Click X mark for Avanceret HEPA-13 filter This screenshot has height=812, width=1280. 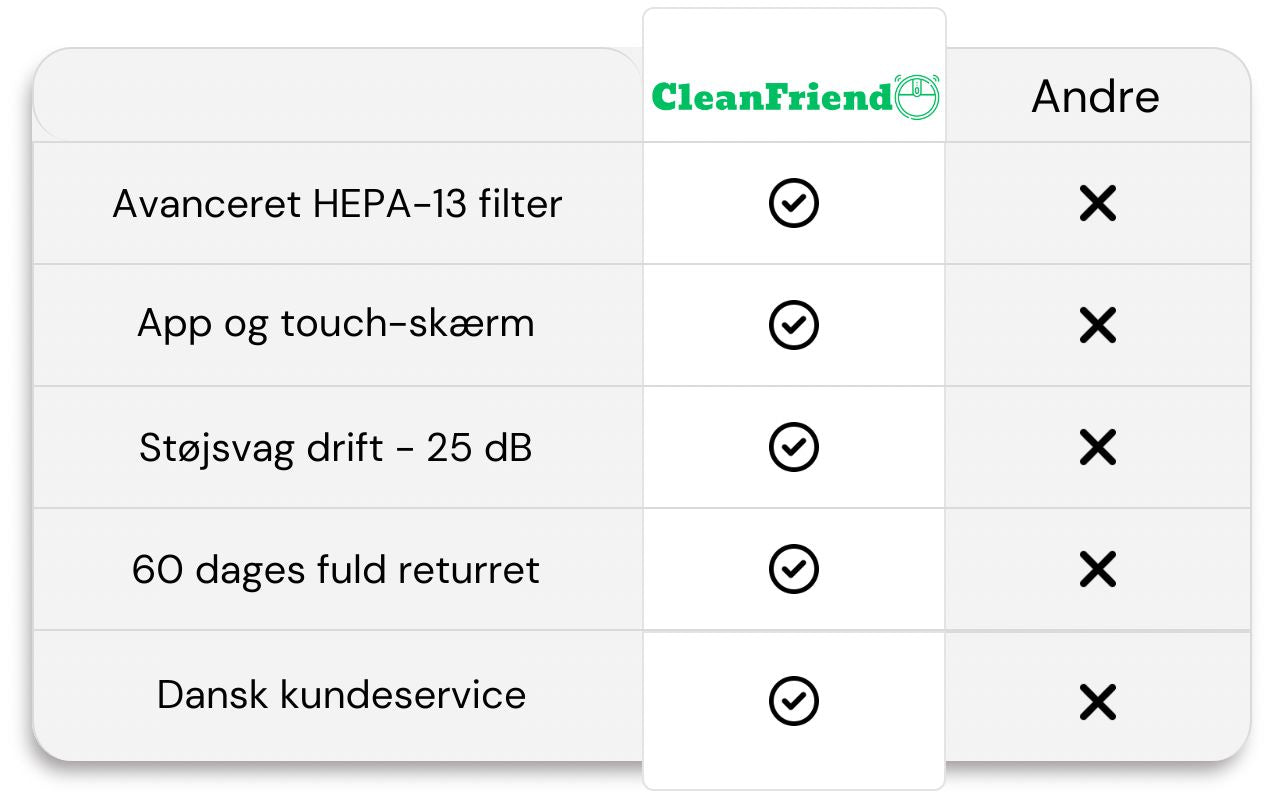1098,204
